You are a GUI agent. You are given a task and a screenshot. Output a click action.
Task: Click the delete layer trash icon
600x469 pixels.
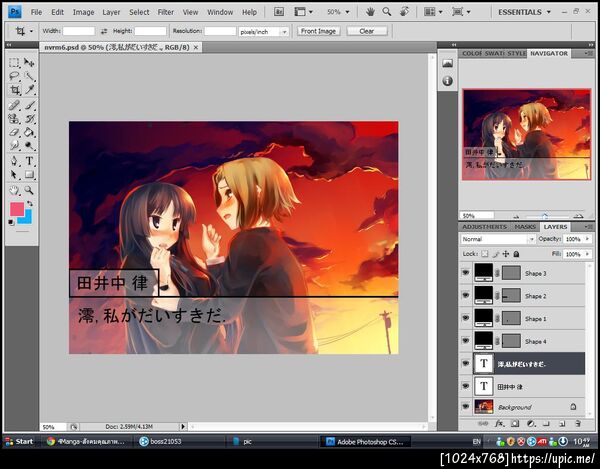pyautogui.click(x=578, y=423)
